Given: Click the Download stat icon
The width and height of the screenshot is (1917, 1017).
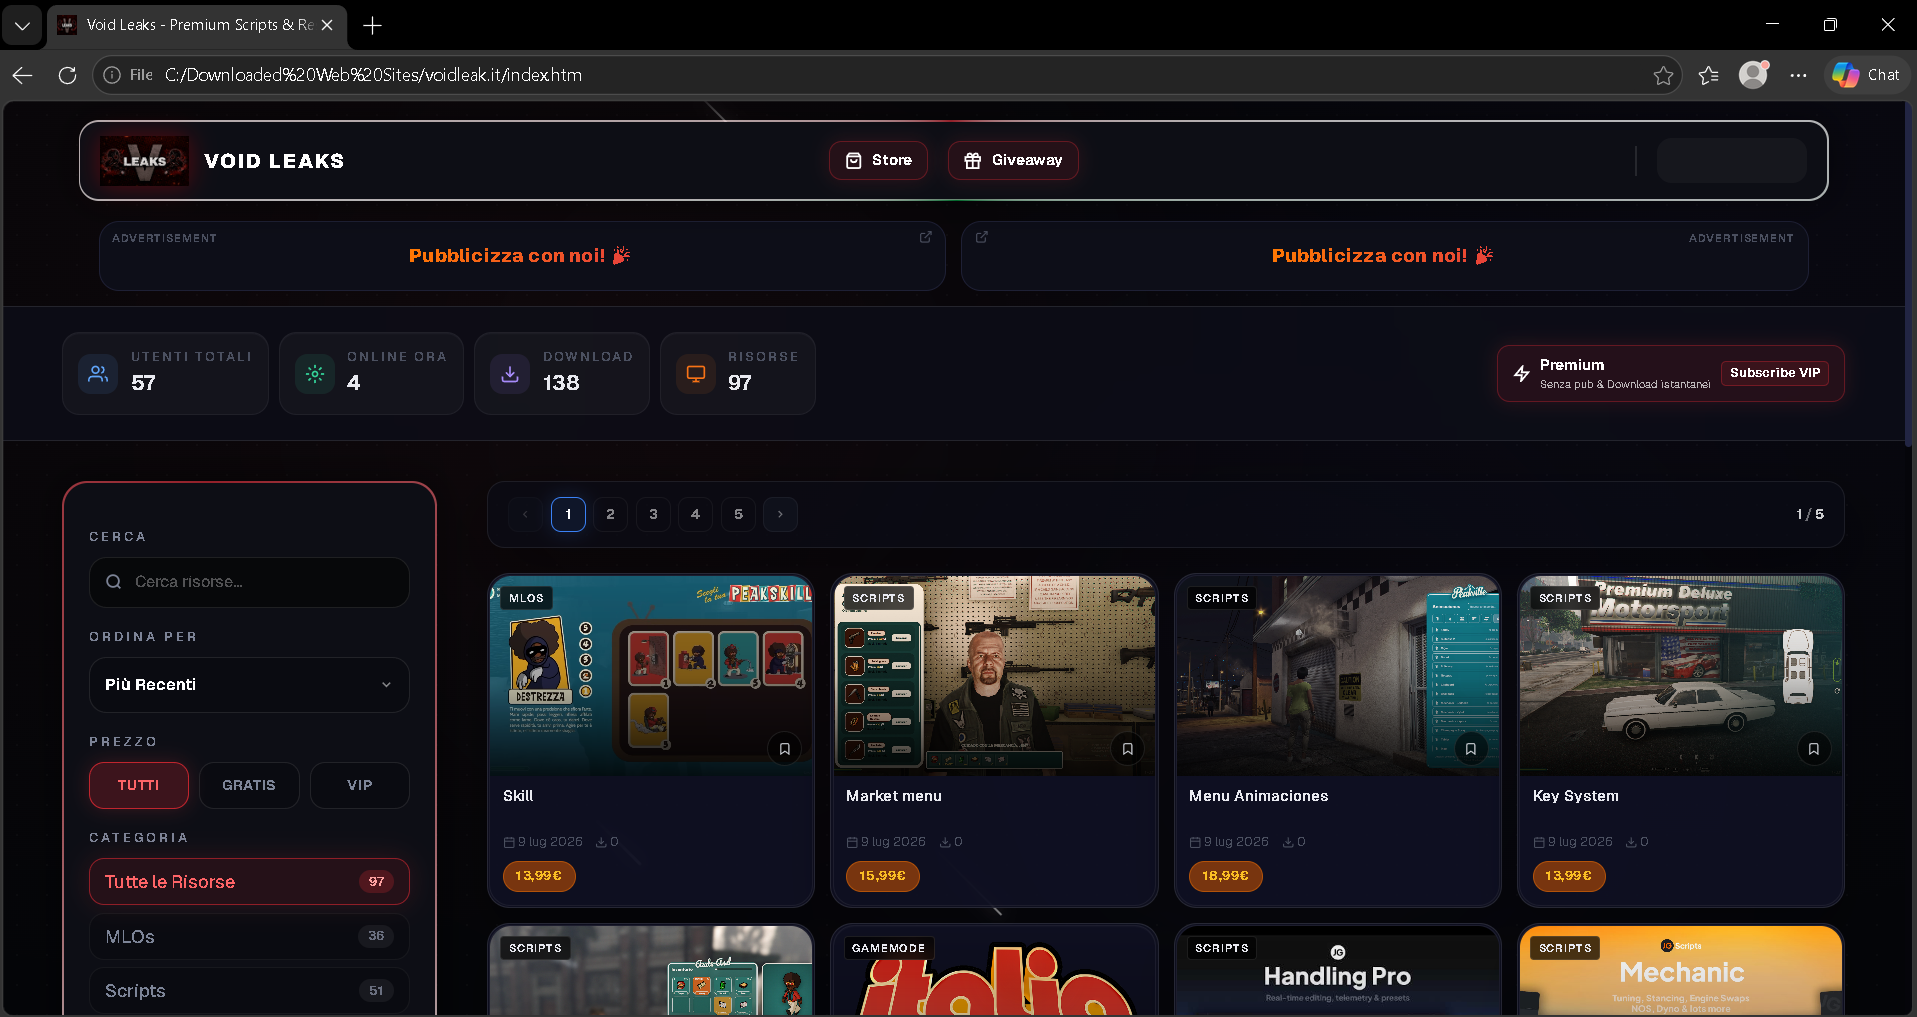Looking at the screenshot, I should pos(510,374).
